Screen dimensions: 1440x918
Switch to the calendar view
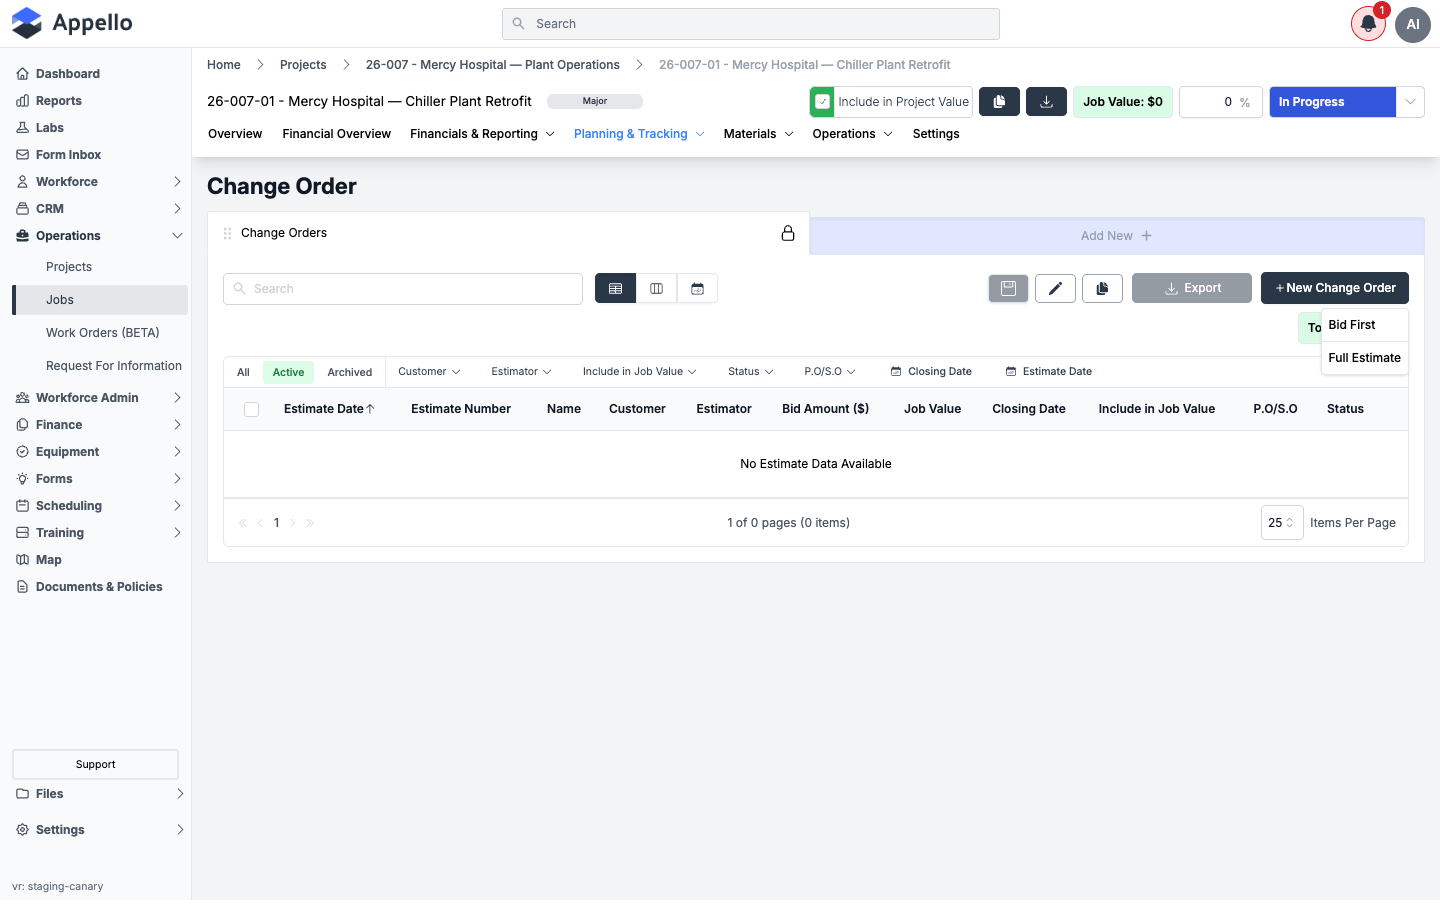697,288
